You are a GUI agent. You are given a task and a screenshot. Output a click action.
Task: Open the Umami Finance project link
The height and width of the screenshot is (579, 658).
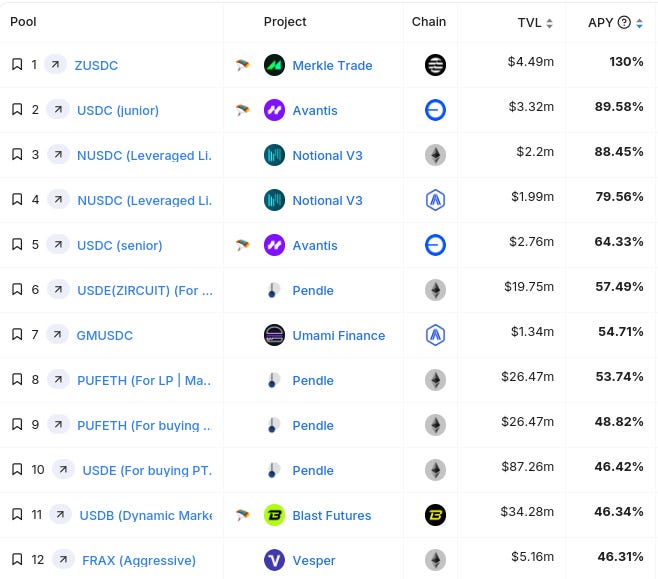[339, 335]
